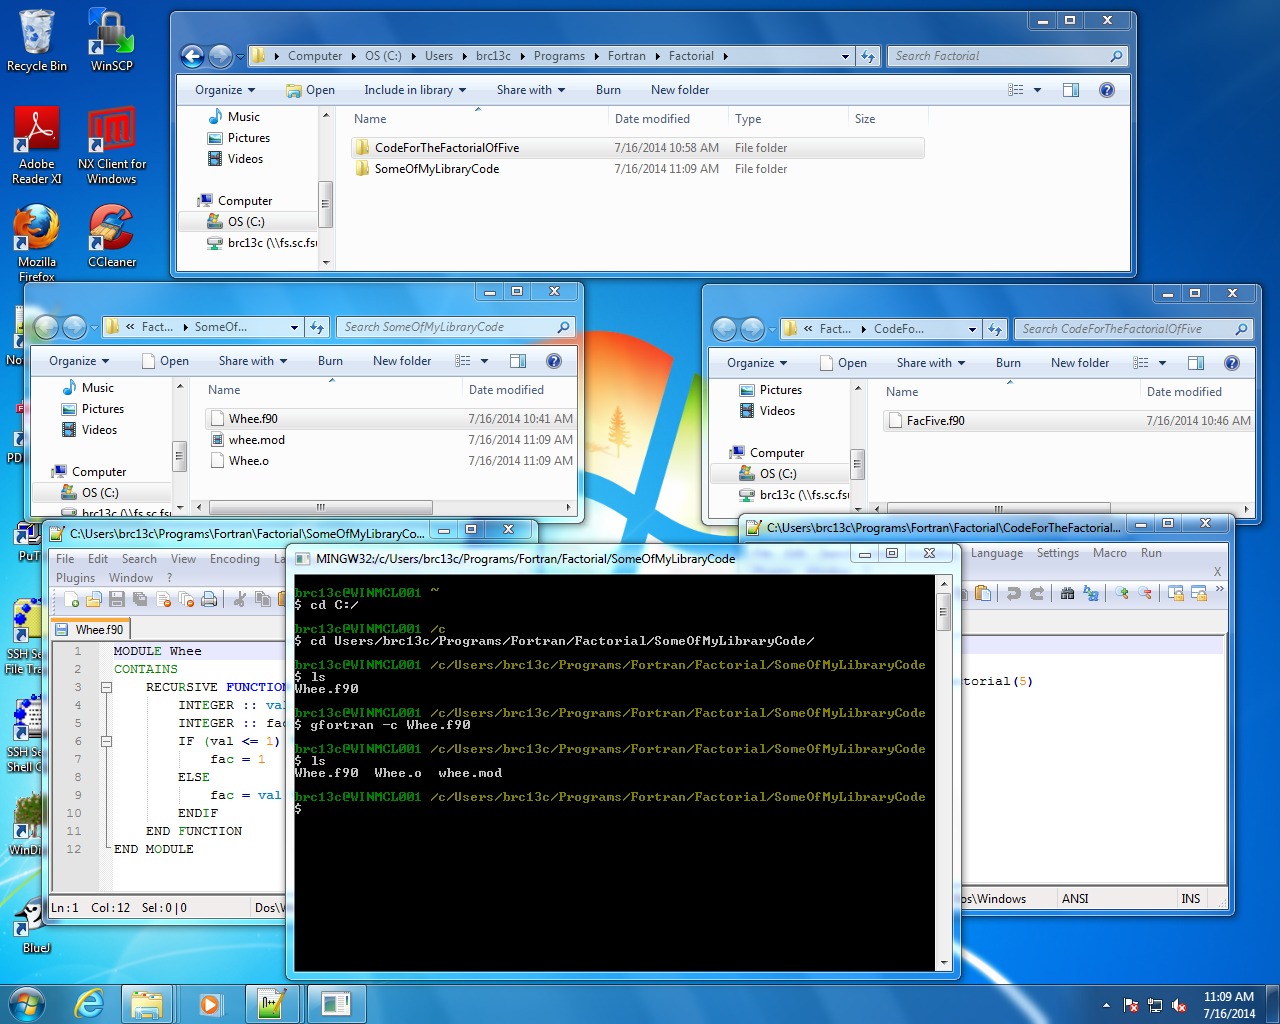The height and width of the screenshot is (1024, 1280).
Task: Open Include in library dropdown
Action: point(415,90)
